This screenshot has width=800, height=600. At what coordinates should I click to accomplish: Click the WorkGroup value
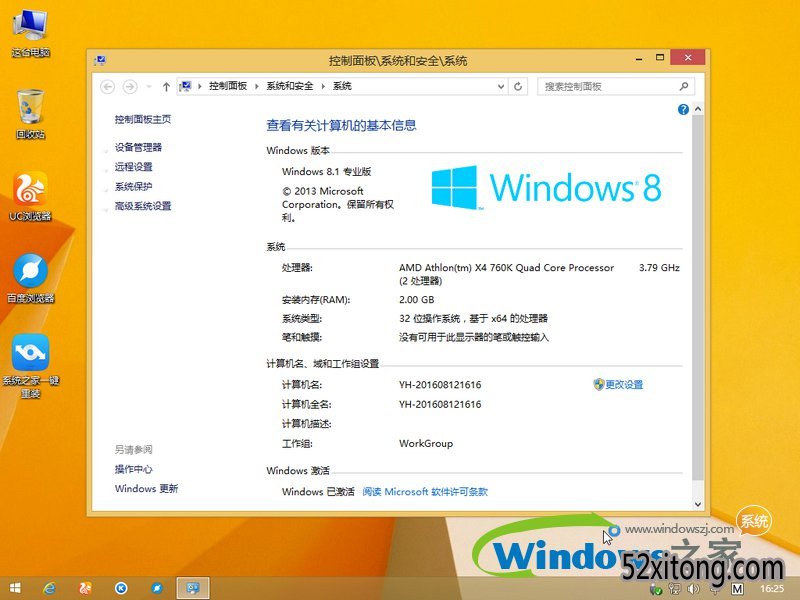click(426, 443)
